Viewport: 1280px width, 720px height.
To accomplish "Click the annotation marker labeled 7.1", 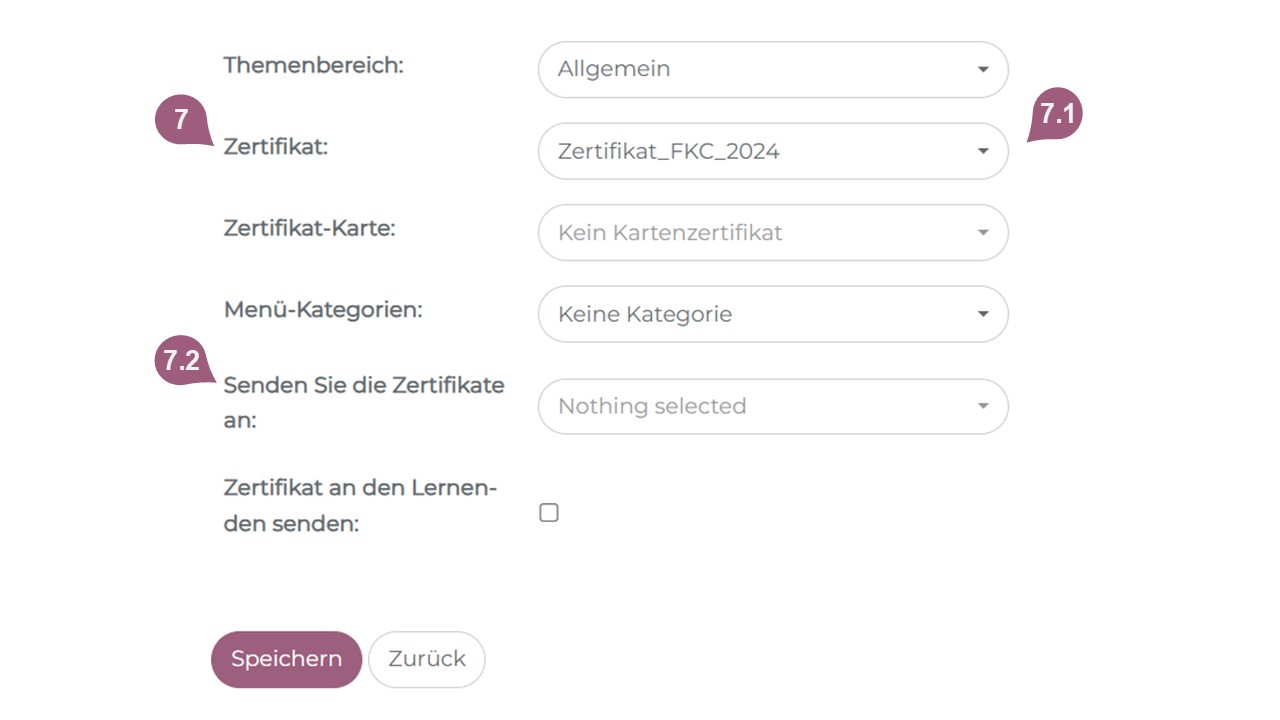I will [1057, 115].
